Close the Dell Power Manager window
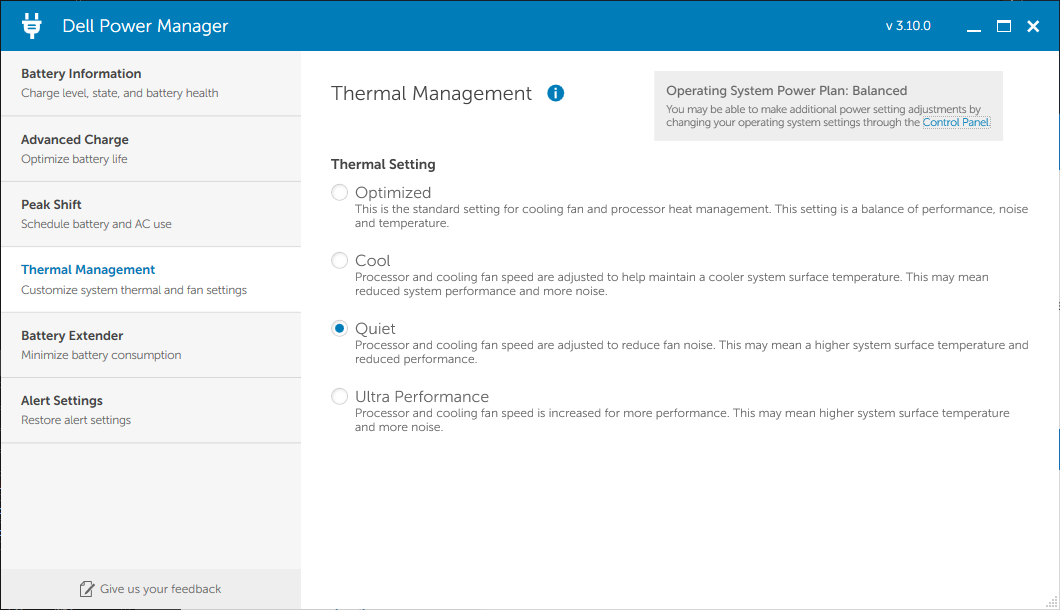This screenshot has height=610, width=1060. [x=1034, y=26]
